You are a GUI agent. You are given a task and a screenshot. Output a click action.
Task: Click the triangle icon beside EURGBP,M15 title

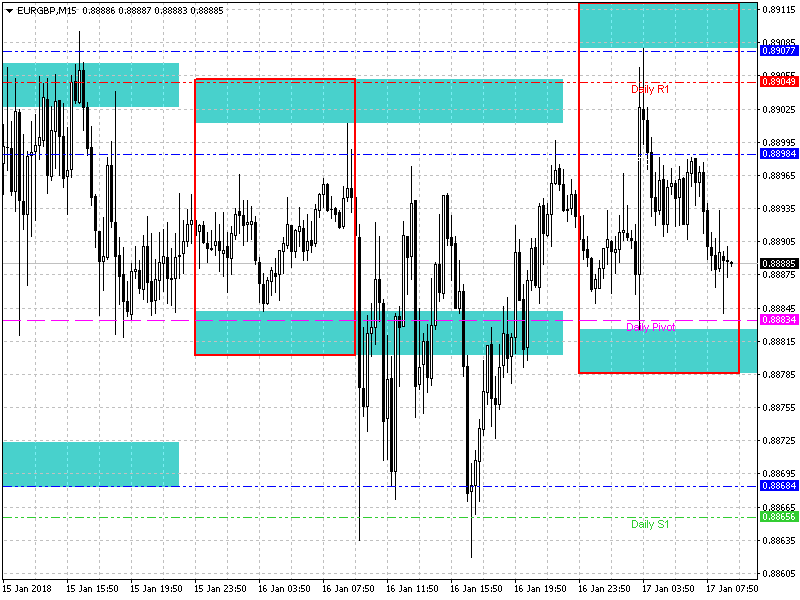(x=9, y=10)
